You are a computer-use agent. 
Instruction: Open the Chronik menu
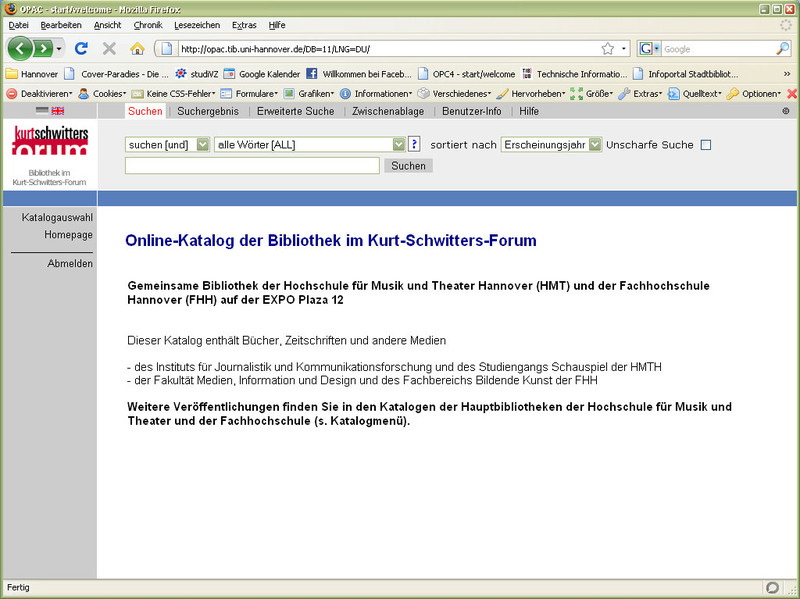148,25
